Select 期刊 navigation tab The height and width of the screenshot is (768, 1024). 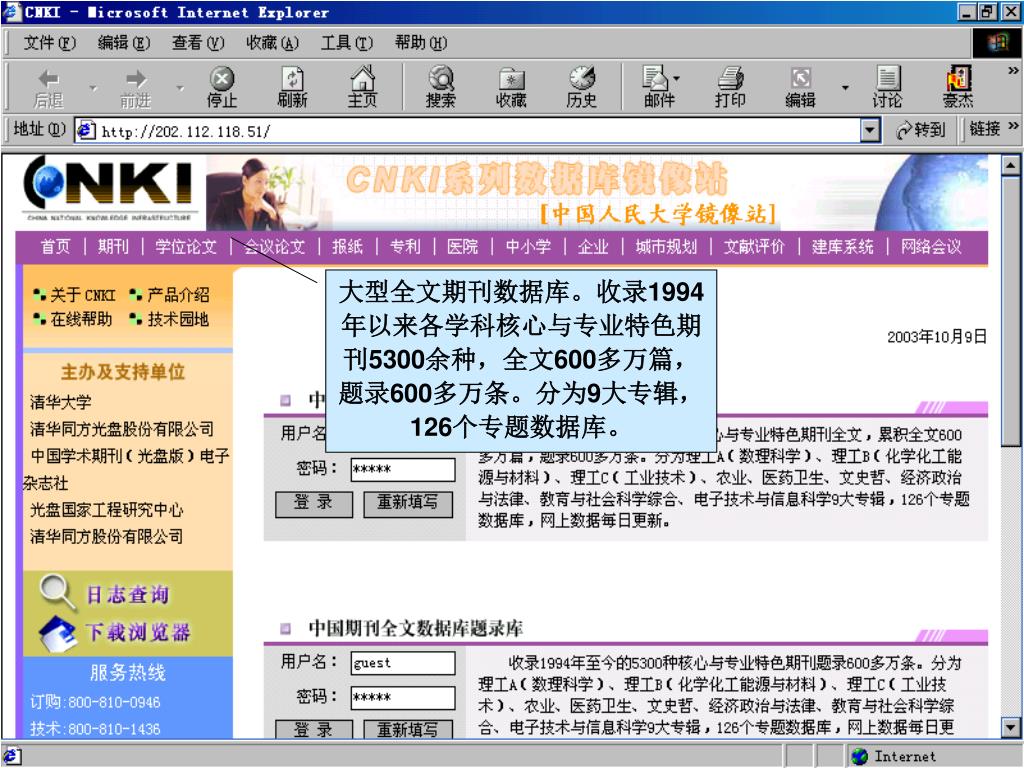(113, 246)
